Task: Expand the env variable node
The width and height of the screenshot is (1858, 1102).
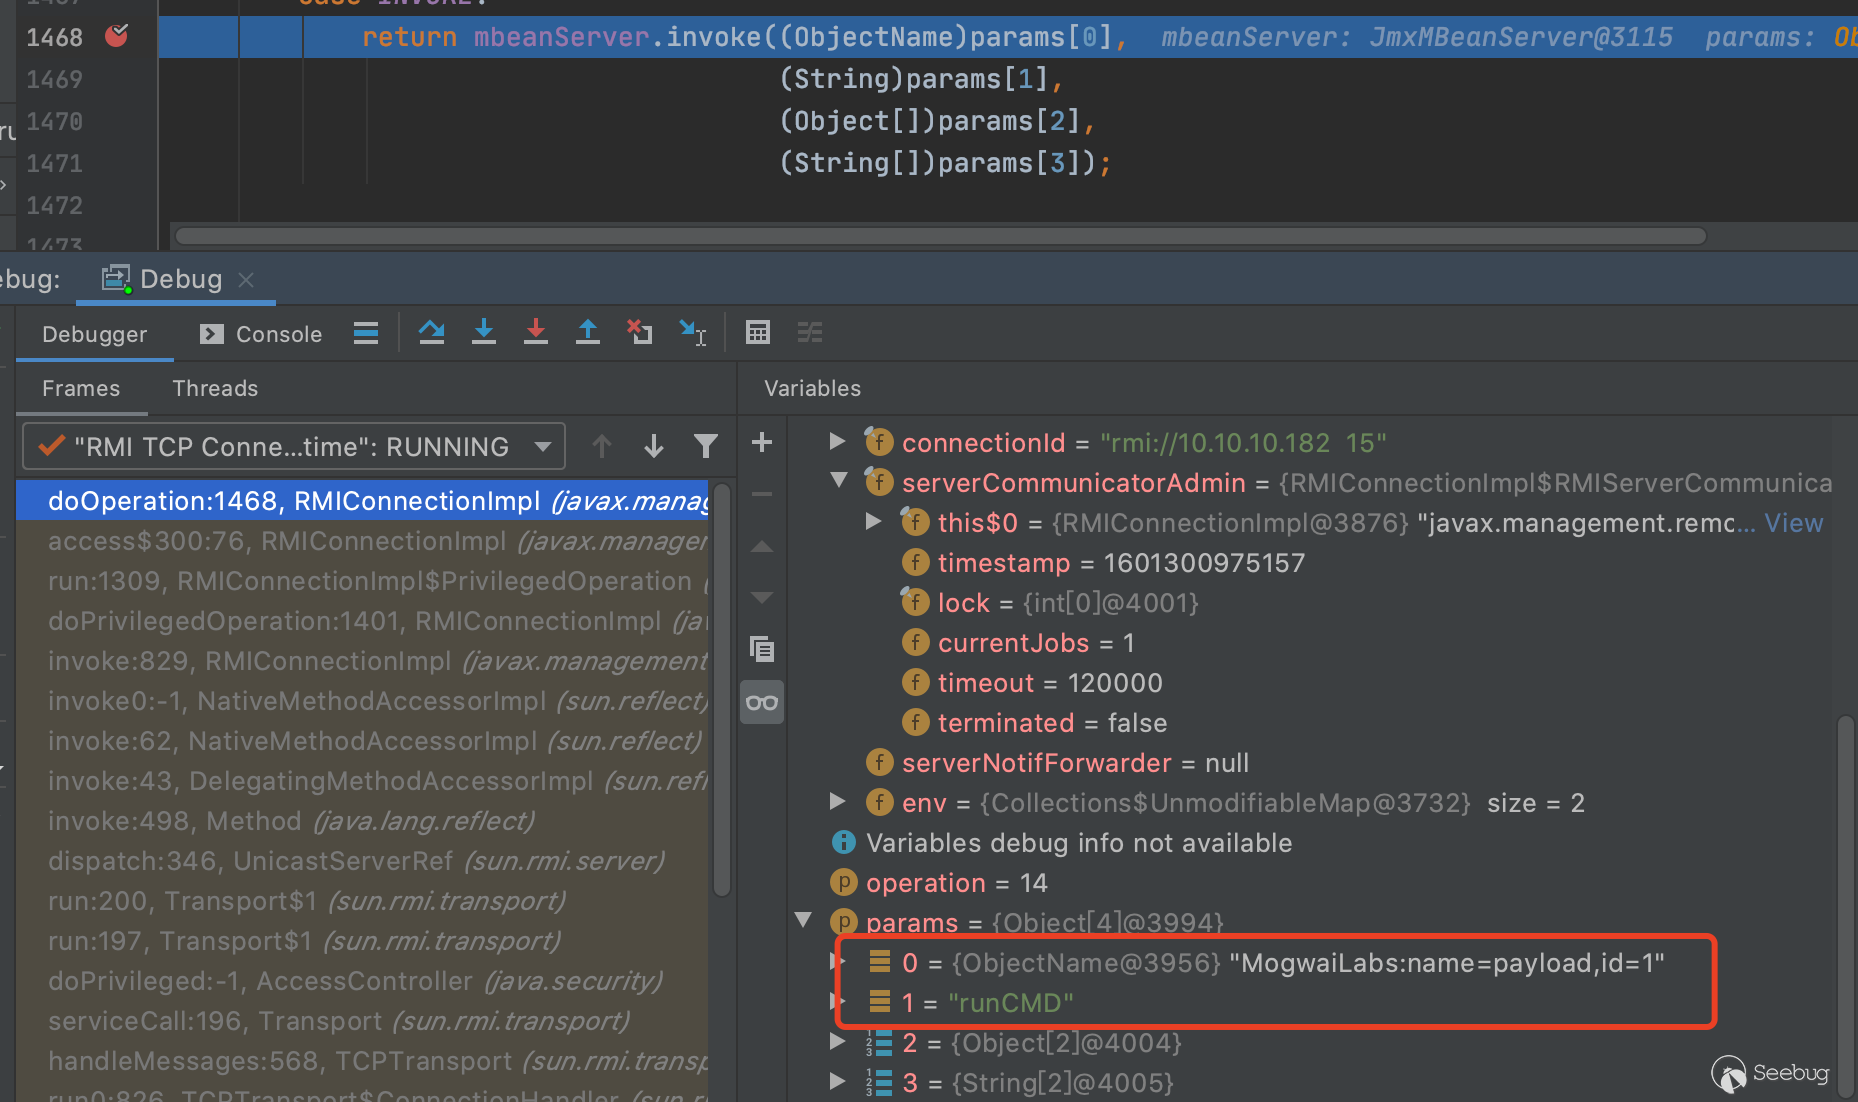Action: (838, 802)
